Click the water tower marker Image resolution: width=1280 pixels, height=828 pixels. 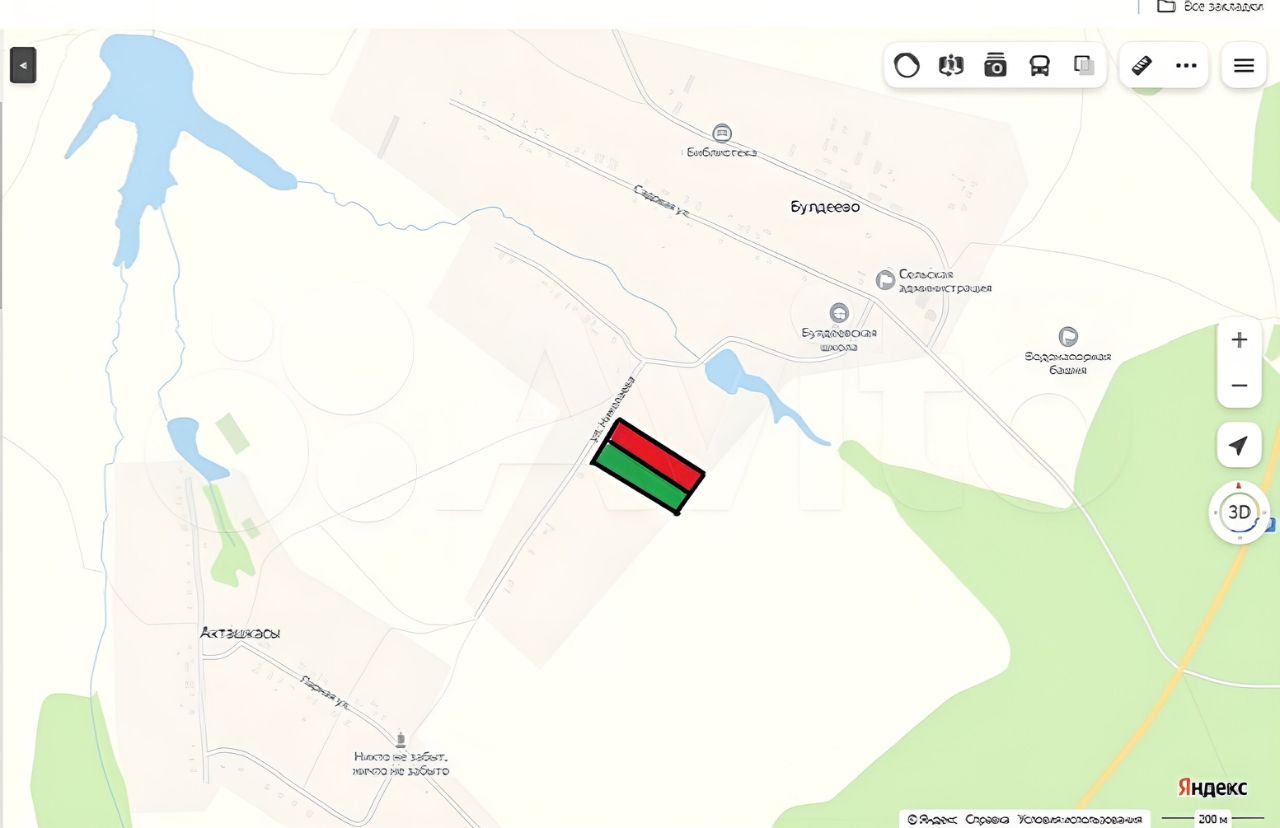coord(1068,337)
